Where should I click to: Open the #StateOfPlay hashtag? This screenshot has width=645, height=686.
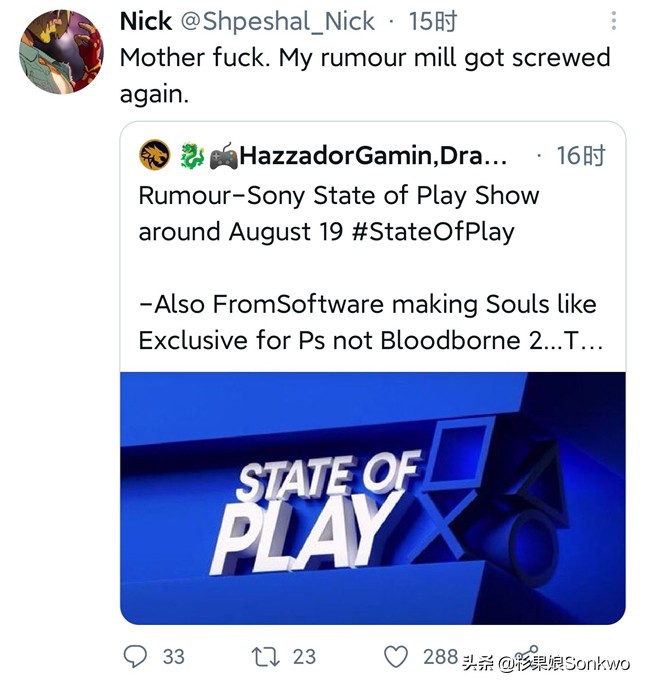[432, 232]
